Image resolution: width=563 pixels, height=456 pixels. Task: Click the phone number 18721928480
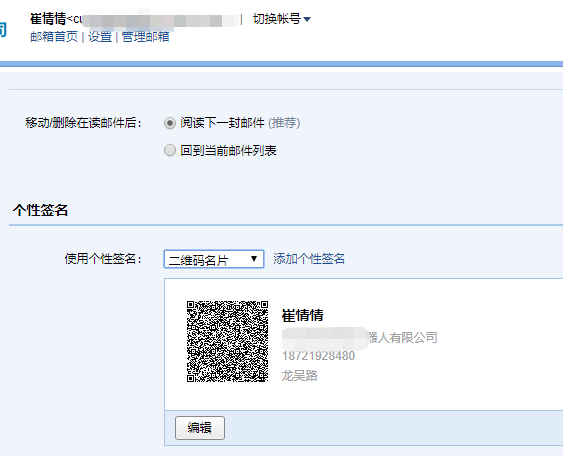[x=318, y=356]
